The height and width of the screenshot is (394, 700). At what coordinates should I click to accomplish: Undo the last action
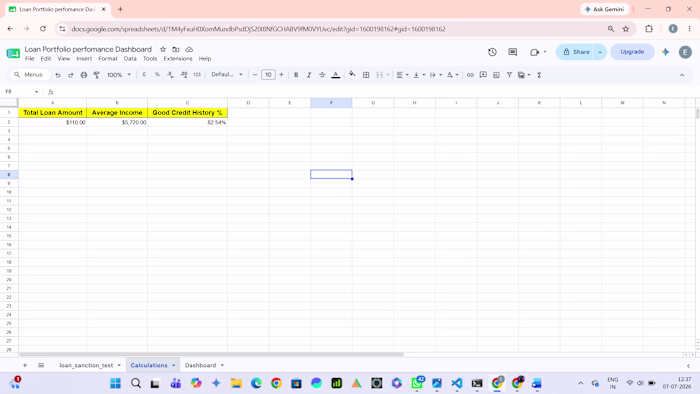point(58,75)
